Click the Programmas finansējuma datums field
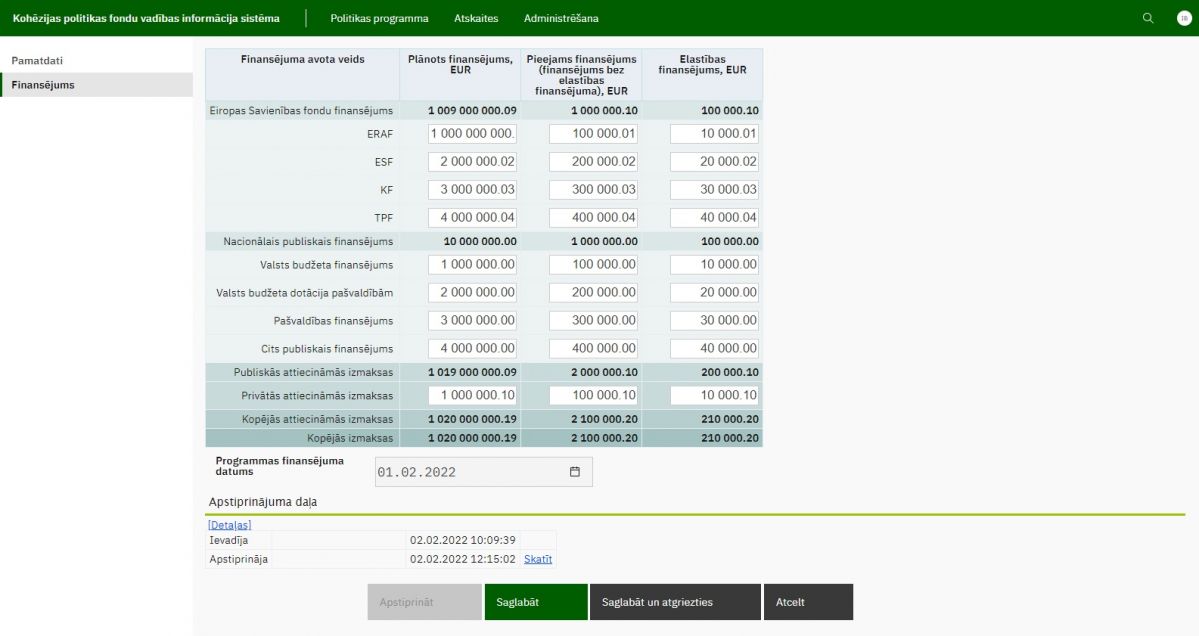The width and height of the screenshot is (1199, 636). (470, 472)
